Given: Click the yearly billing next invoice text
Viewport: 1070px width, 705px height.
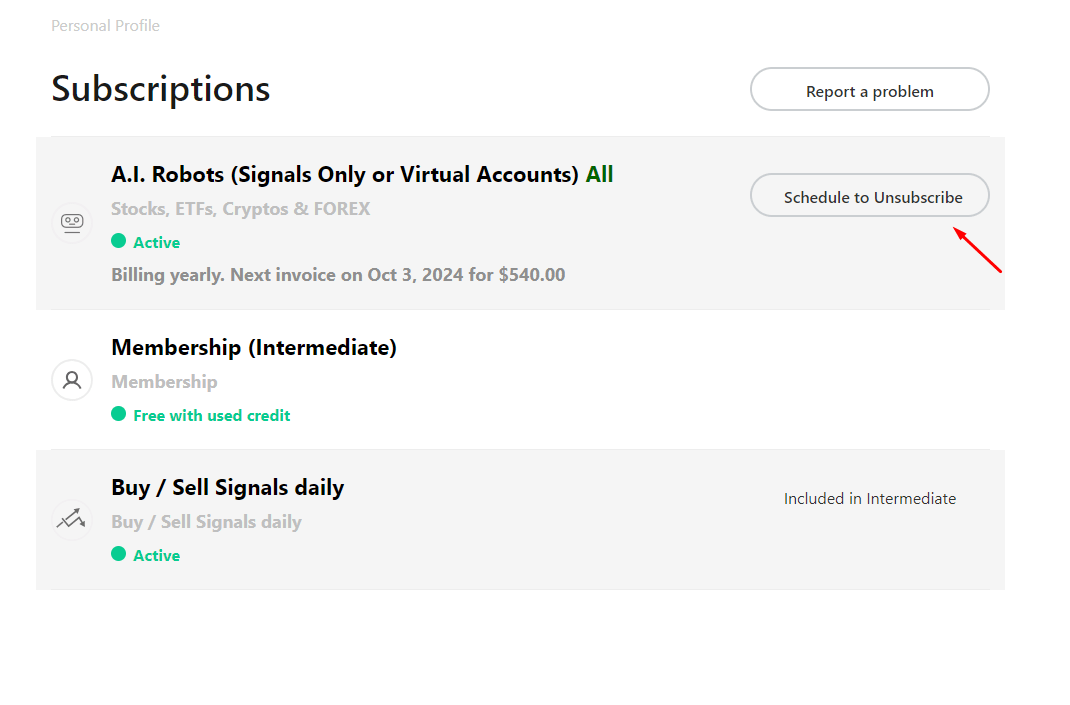Looking at the screenshot, I should click(338, 275).
